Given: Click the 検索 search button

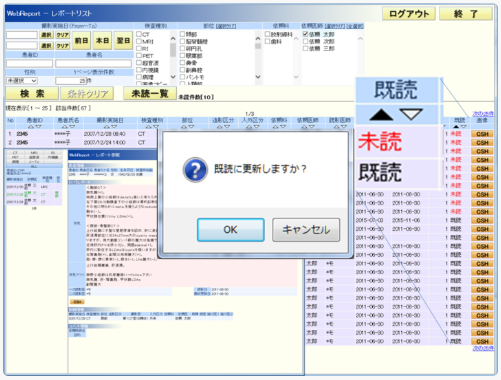Looking at the screenshot, I should pyautogui.click(x=32, y=93).
